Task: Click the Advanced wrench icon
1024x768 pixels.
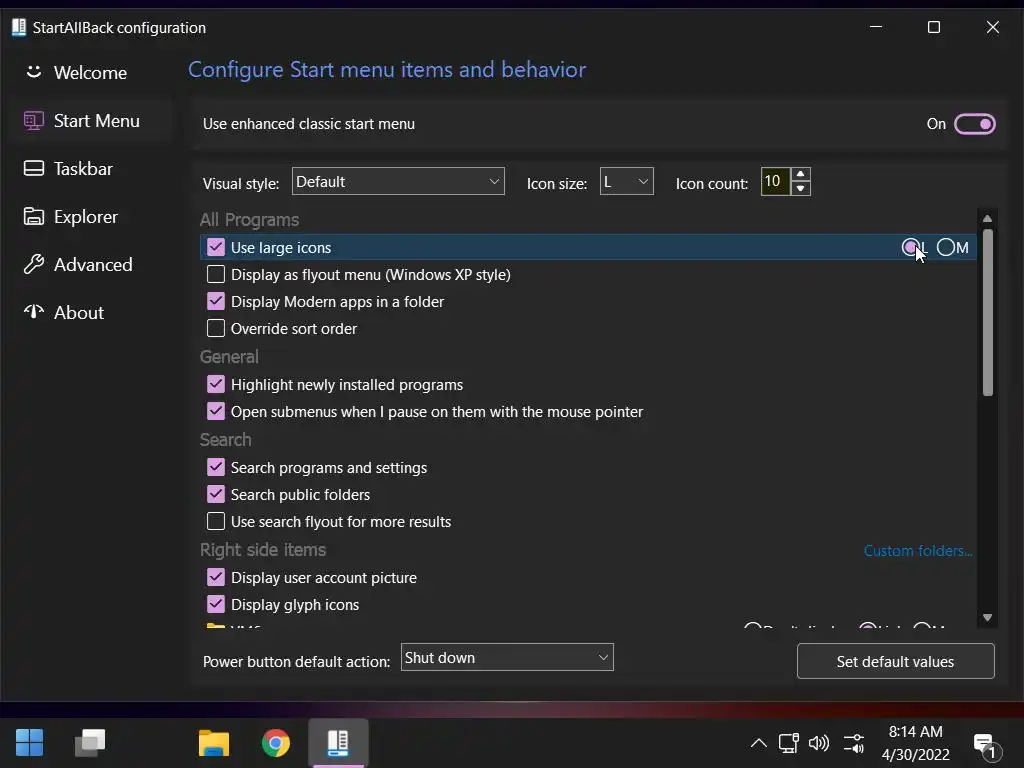Action: 33,264
